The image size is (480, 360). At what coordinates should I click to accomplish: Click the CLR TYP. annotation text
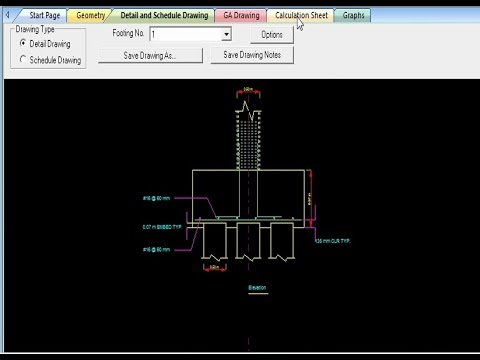[333, 241]
